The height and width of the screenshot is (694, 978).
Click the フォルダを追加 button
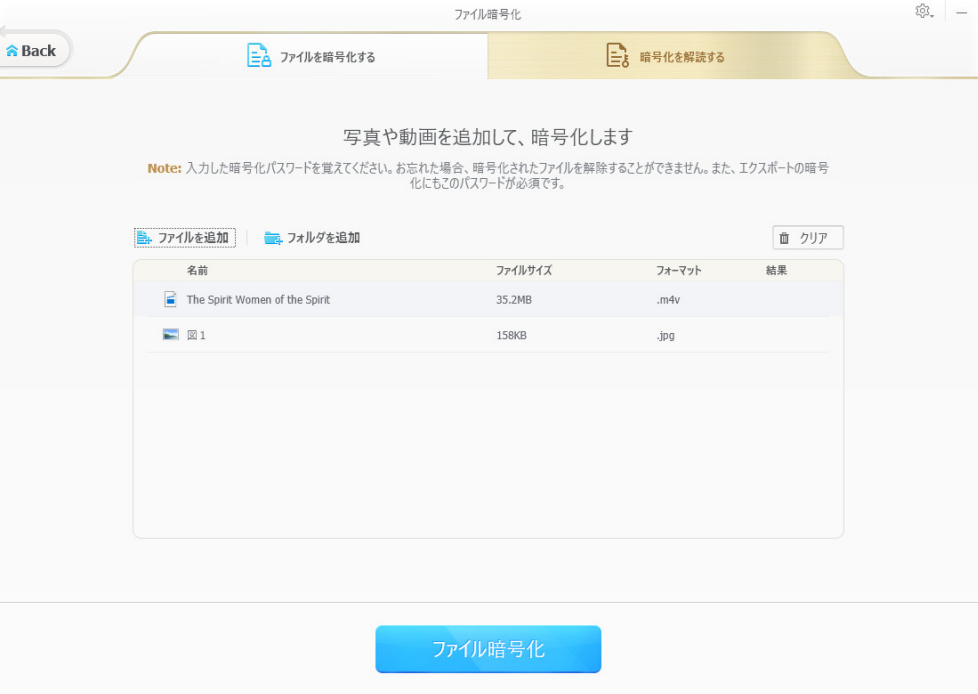(x=312, y=238)
